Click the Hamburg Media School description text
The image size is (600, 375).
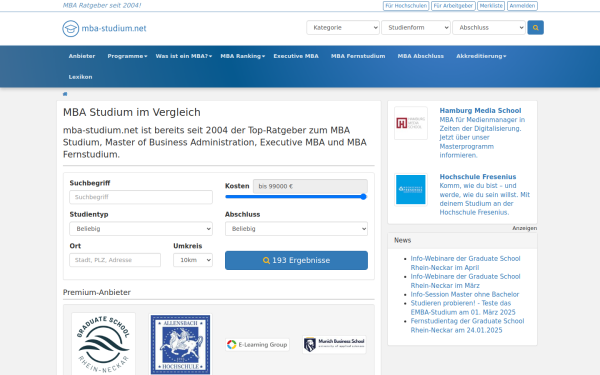point(482,137)
